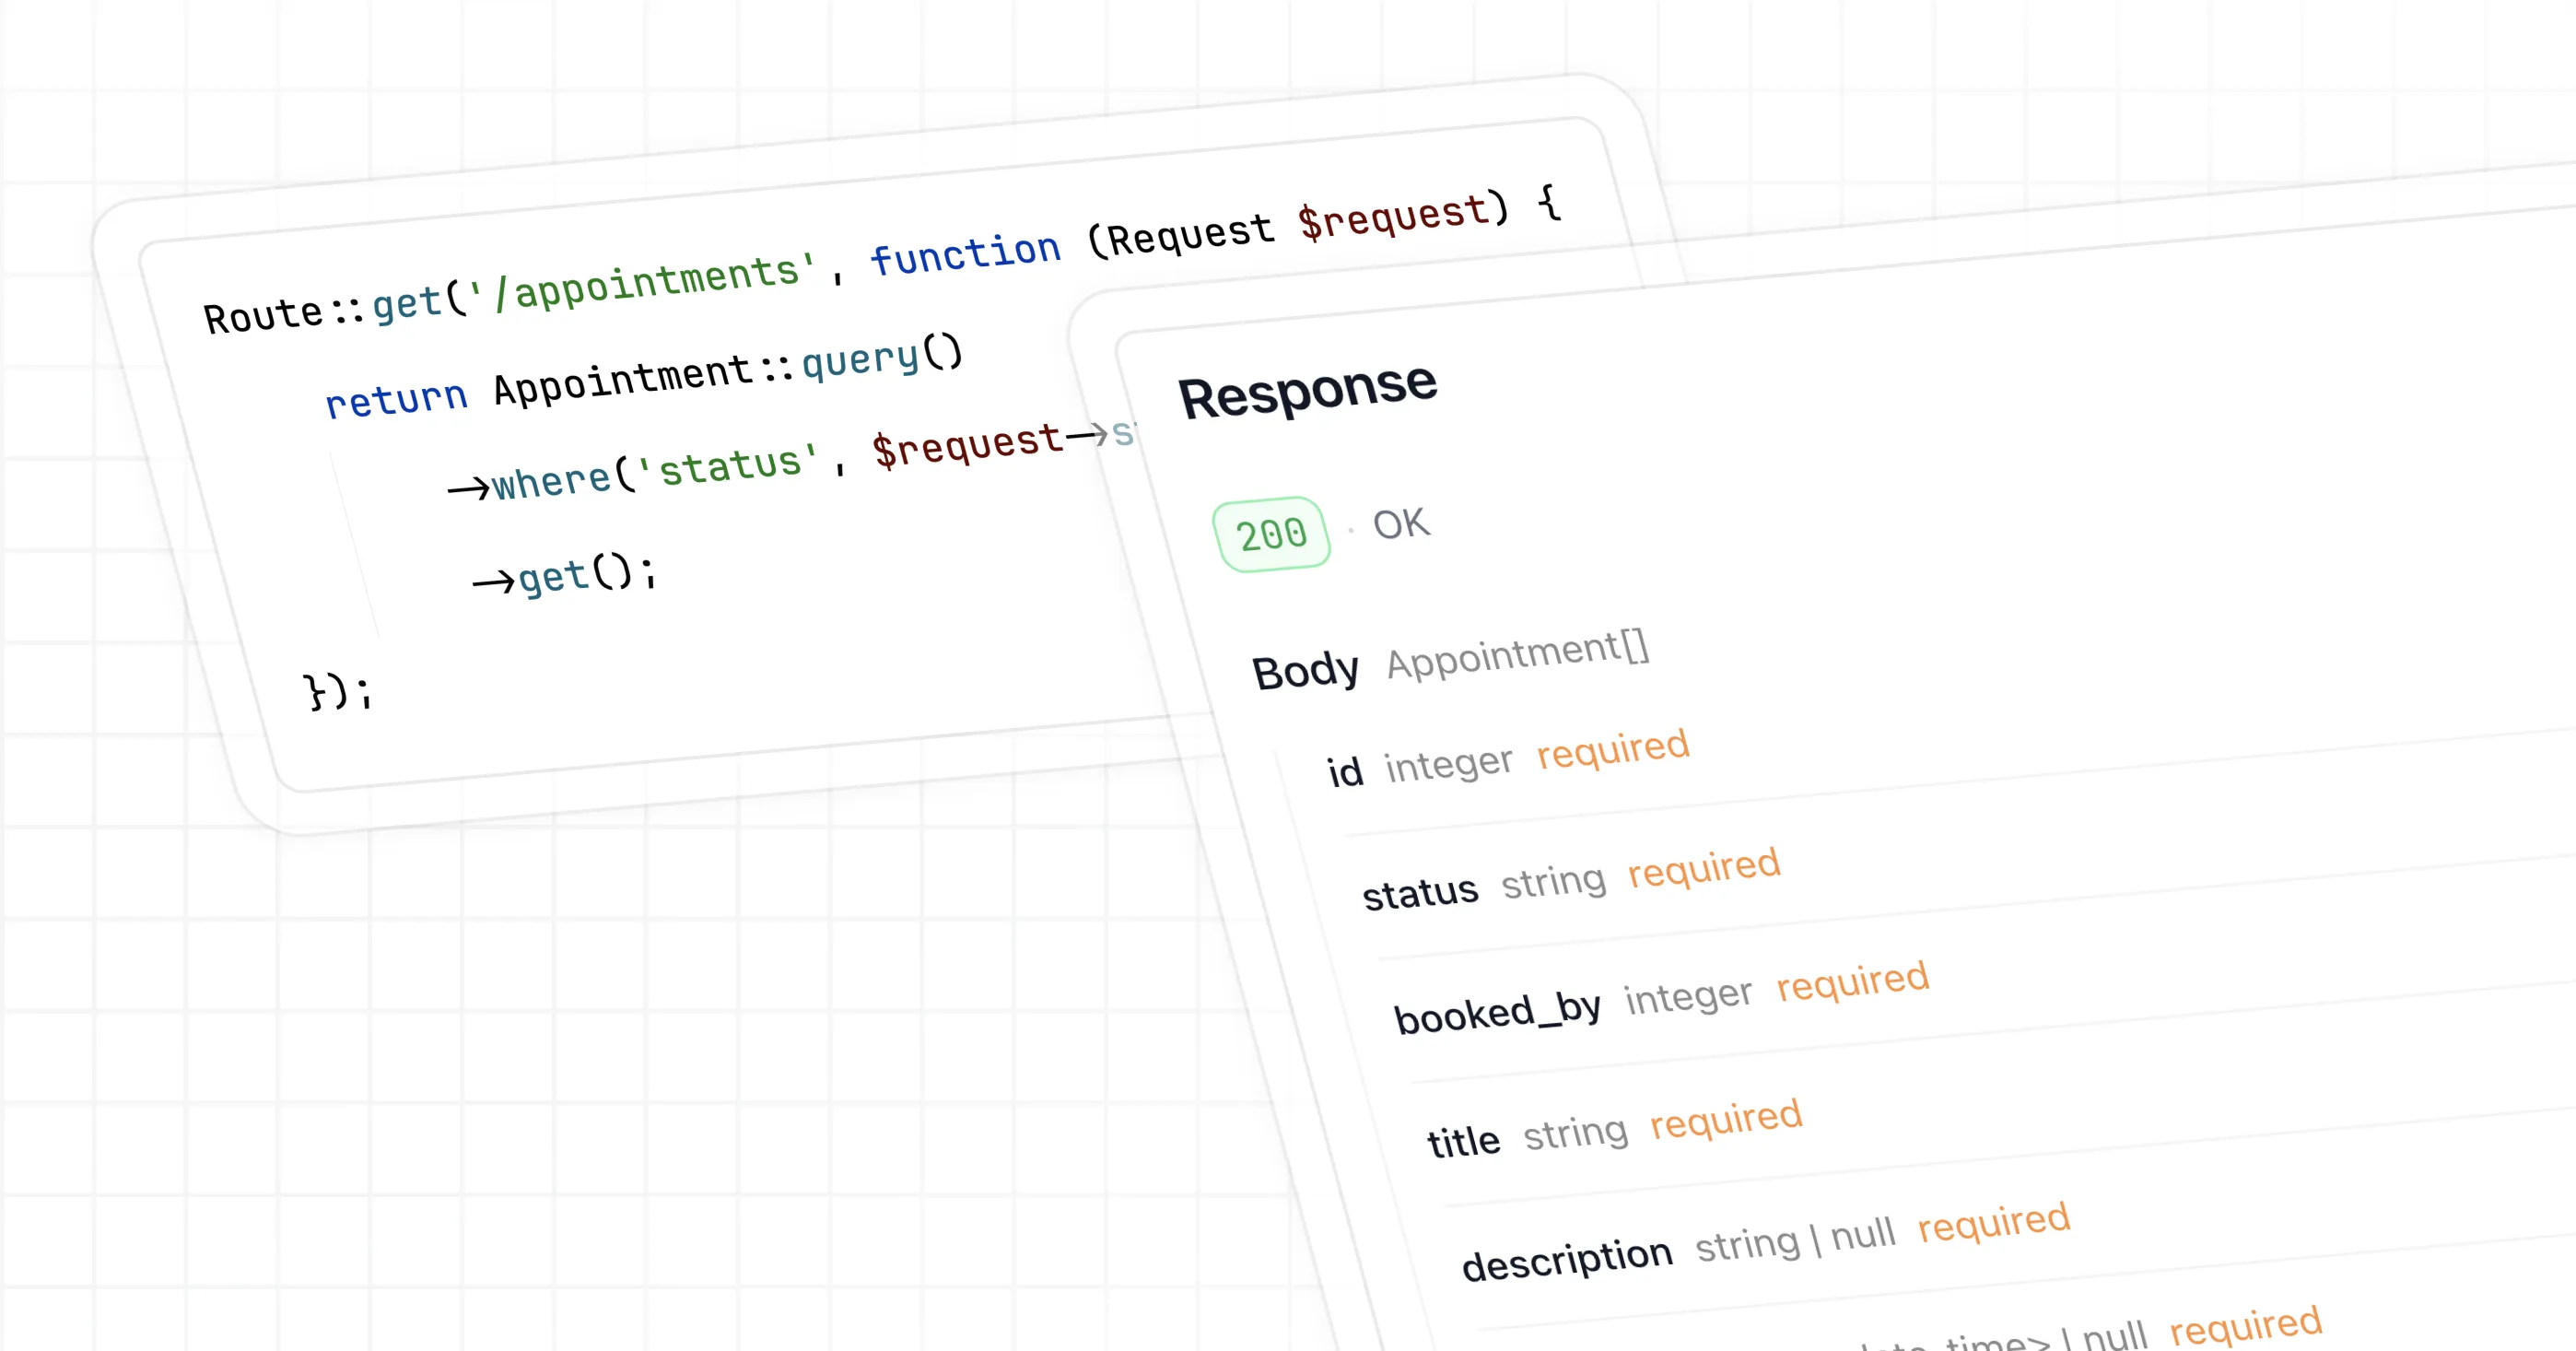Screen dimensions: 2576x1351
Task: Click the ->get(); line in code
Action: coord(564,577)
